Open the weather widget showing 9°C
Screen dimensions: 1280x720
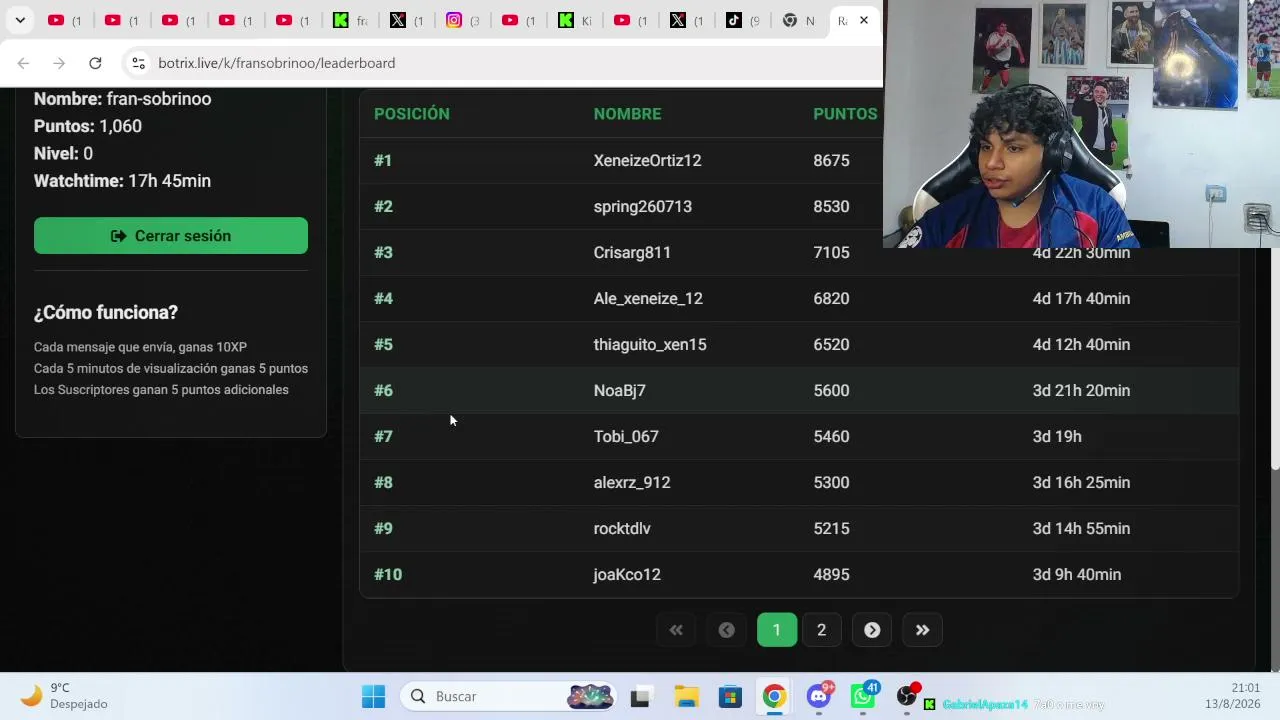pyautogui.click(x=66, y=696)
